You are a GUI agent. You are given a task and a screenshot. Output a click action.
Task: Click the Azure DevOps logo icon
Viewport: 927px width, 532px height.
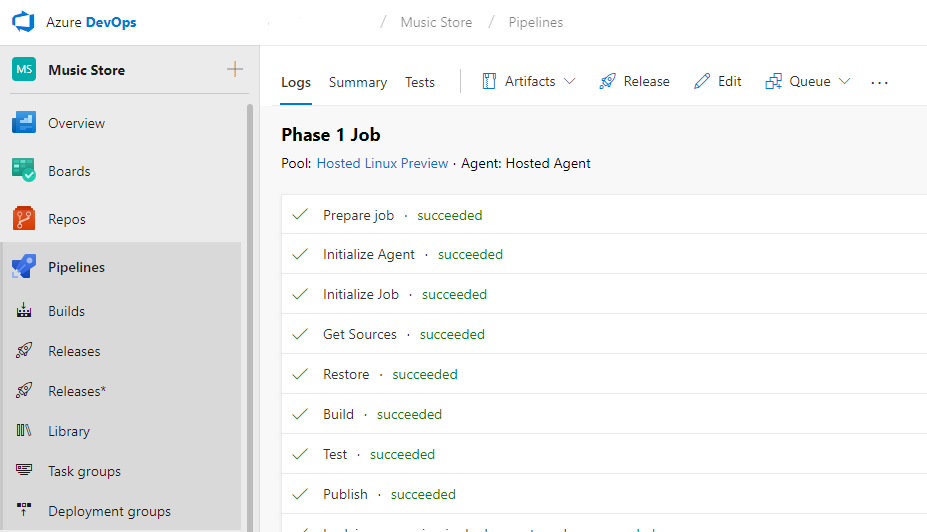(x=23, y=22)
